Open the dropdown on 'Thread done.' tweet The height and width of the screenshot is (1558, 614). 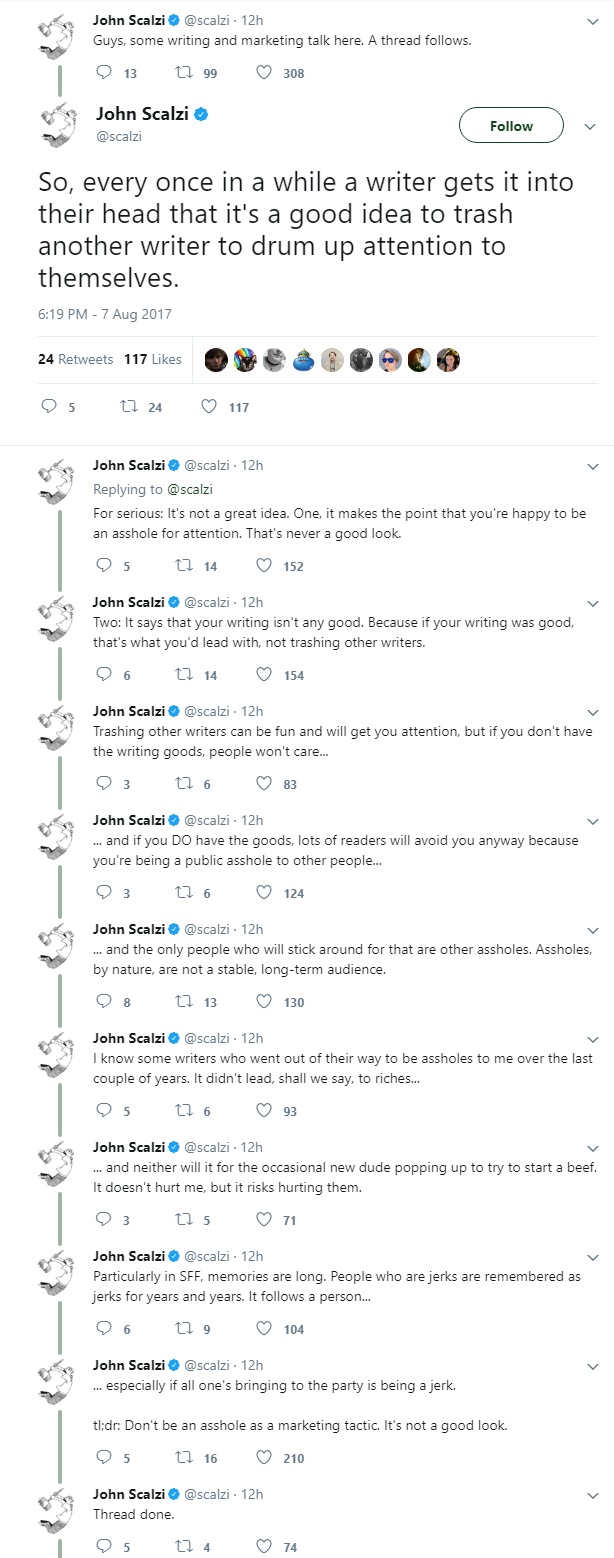594,1494
